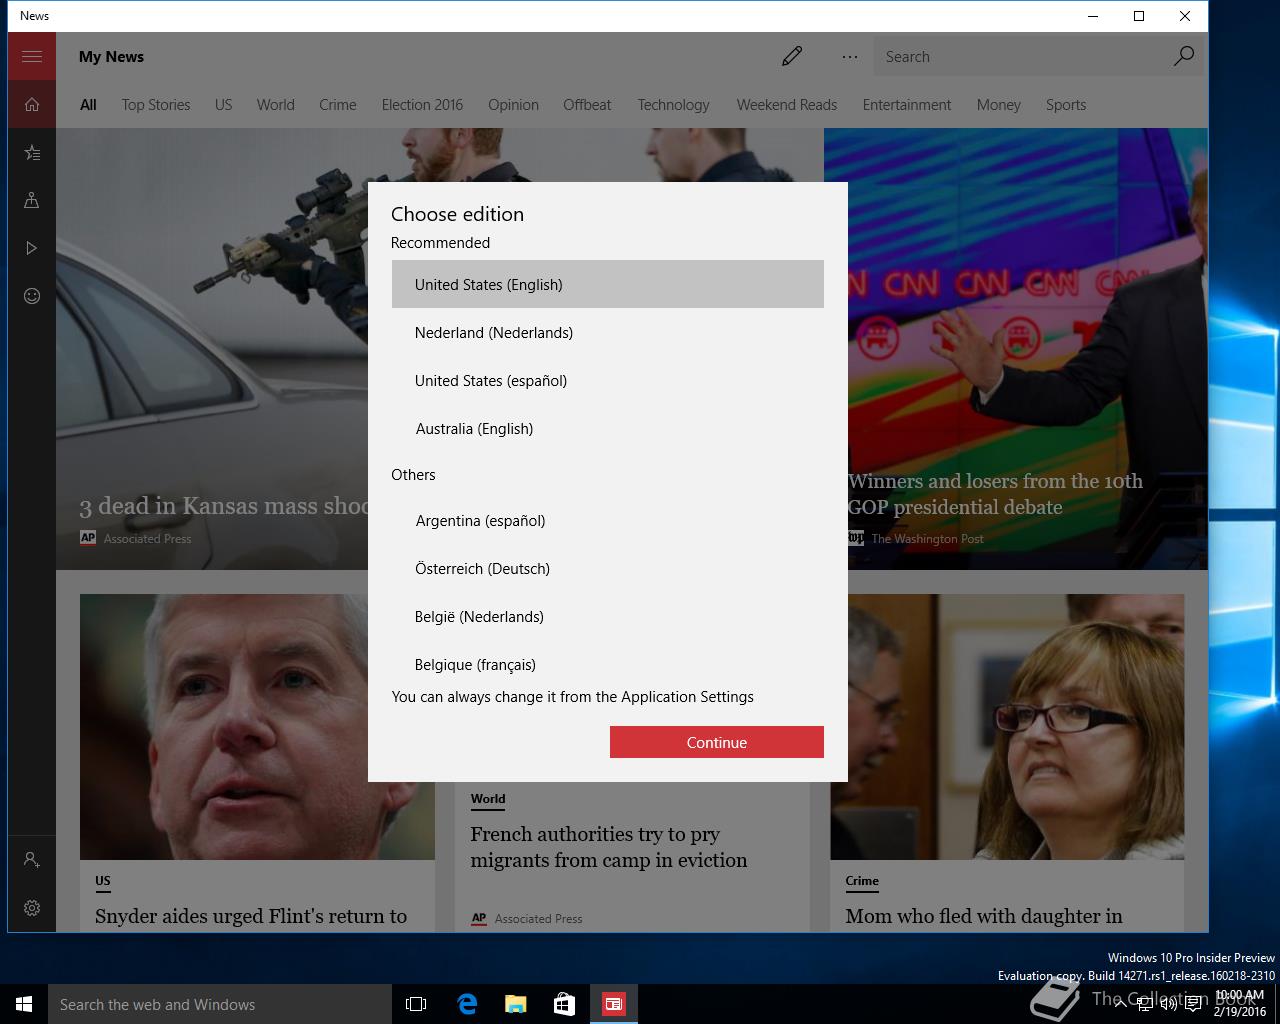Screen dimensions: 1280x1024
Task: Open Local news sidebar icon
Action: pos(32,200)
